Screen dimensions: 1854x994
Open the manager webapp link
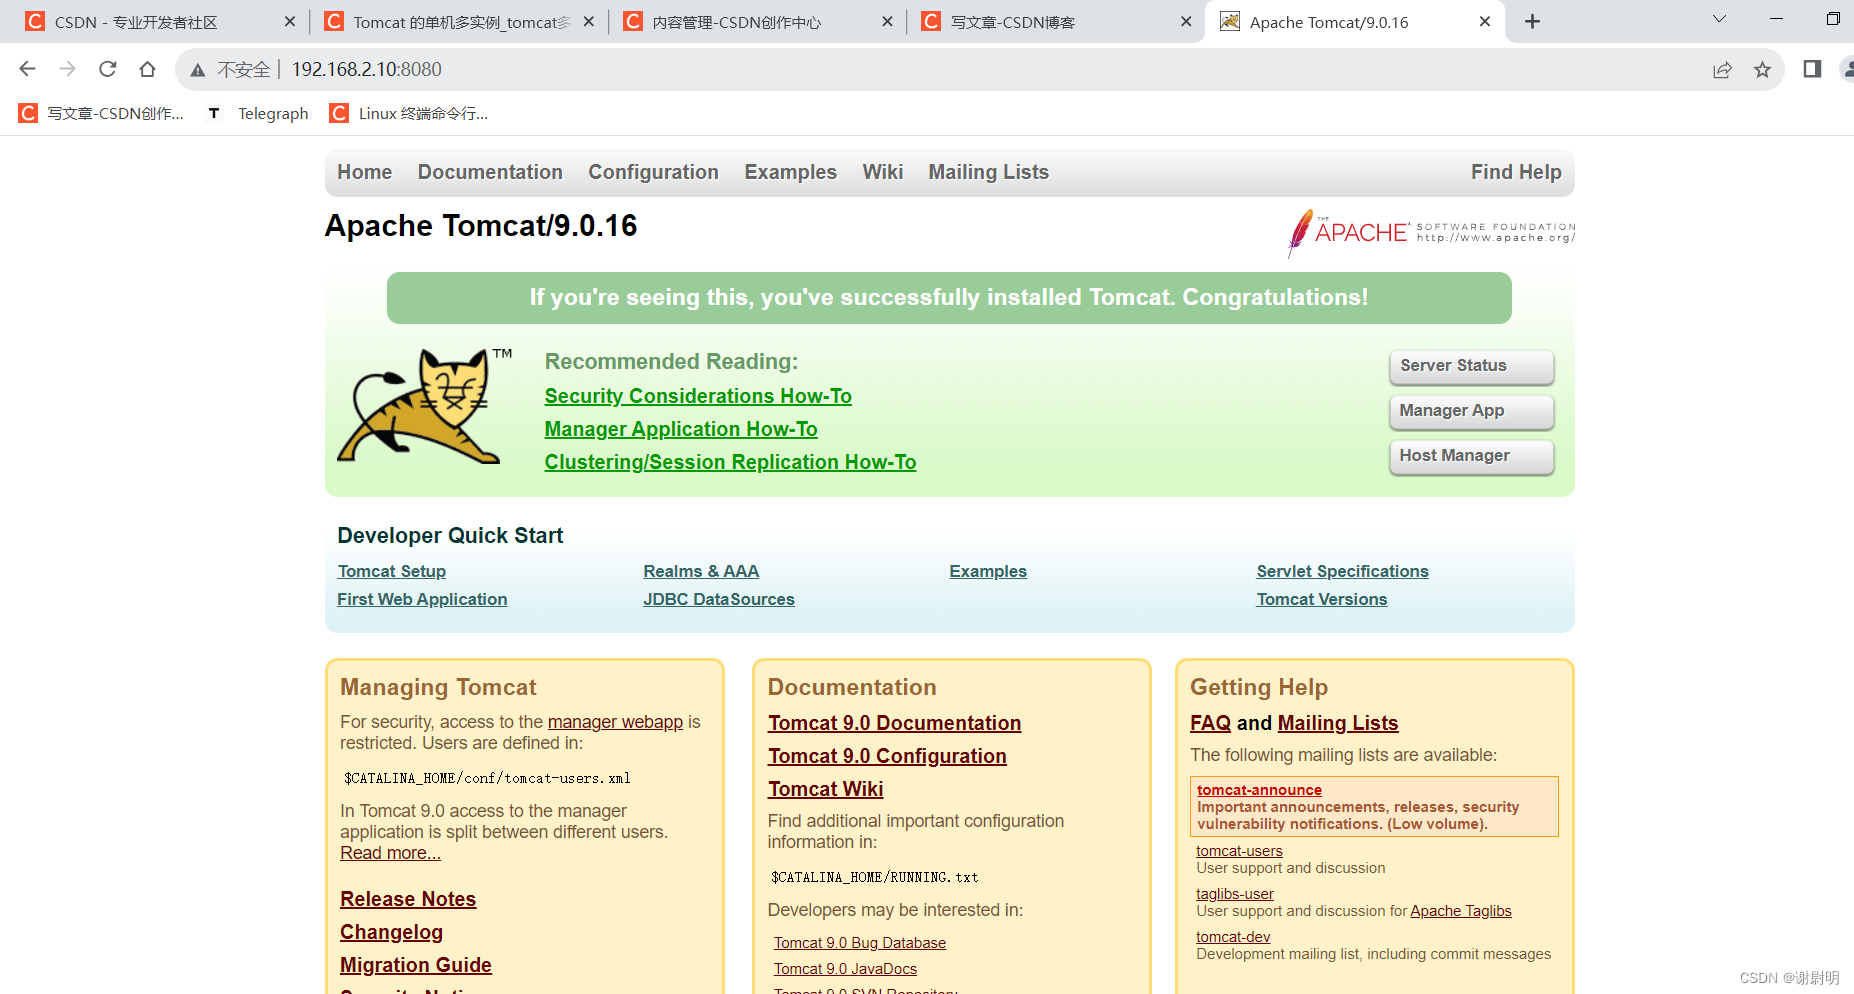tap(615, 722)
